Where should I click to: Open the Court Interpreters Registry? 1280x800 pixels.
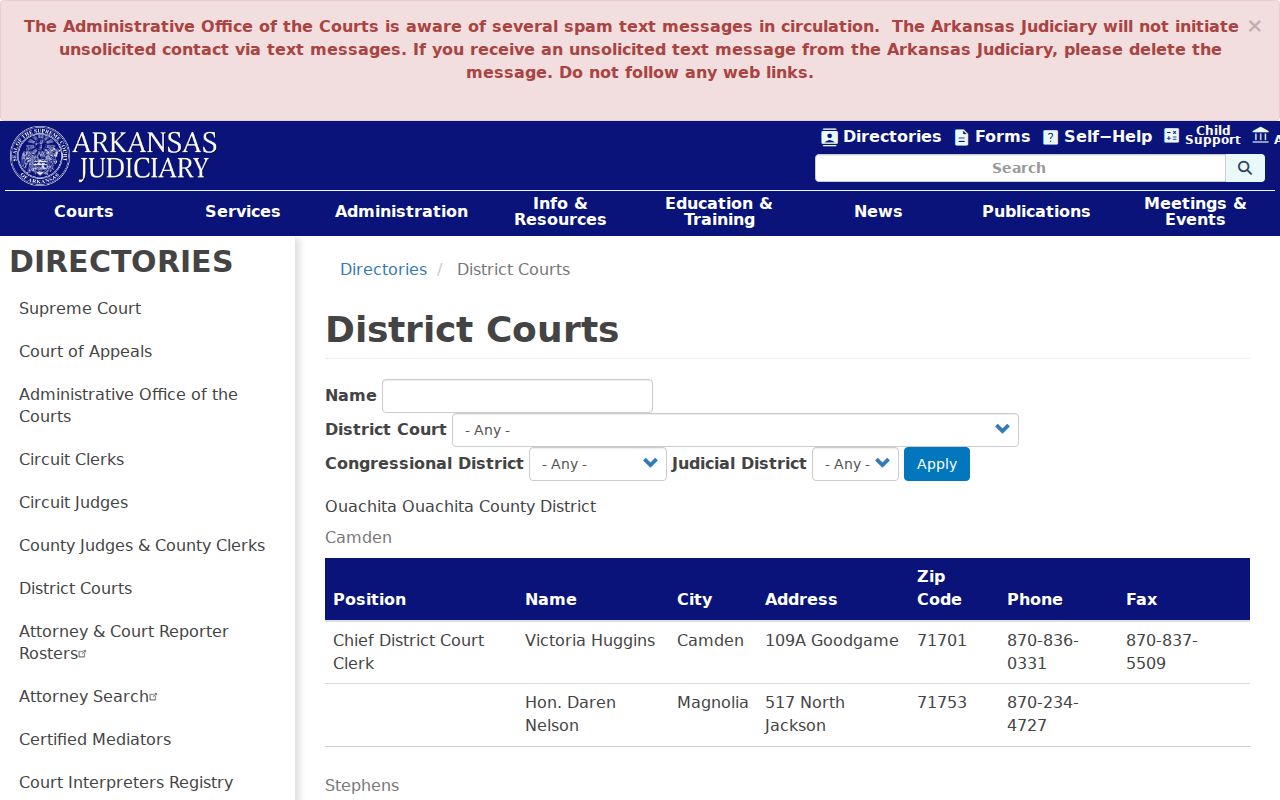126,782
